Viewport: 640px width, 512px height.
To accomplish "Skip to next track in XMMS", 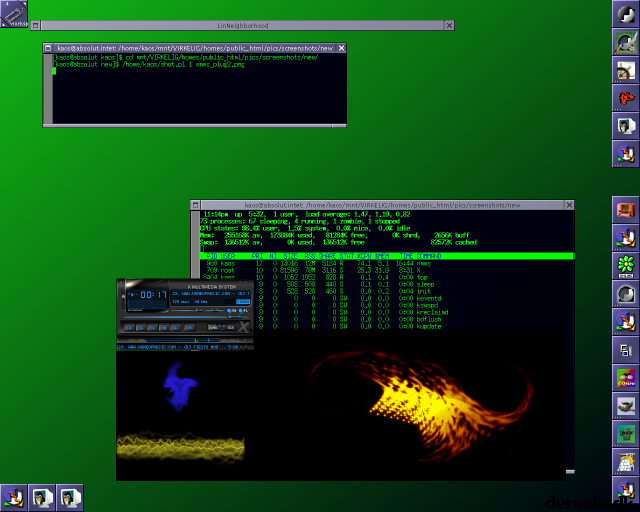I will [176, 328].
